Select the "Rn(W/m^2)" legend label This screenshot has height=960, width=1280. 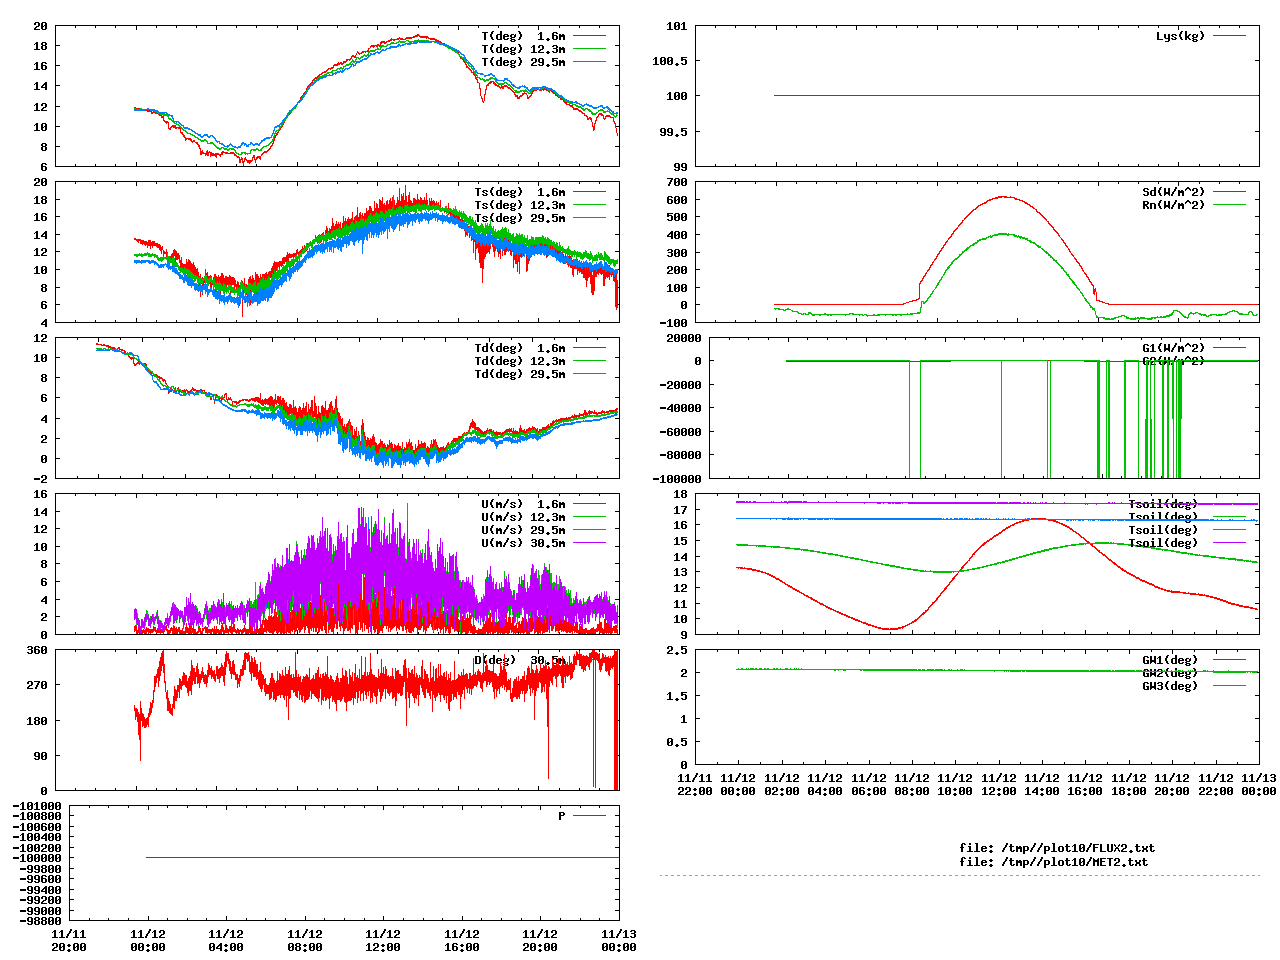1174,205
